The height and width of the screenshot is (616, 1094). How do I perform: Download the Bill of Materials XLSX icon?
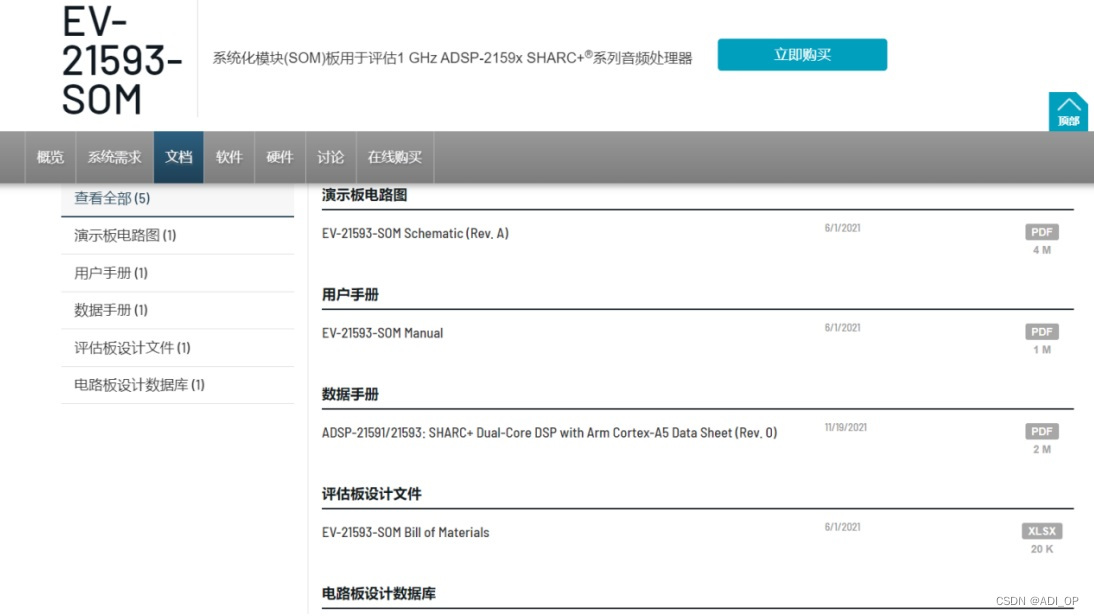tap(1042, 531)
